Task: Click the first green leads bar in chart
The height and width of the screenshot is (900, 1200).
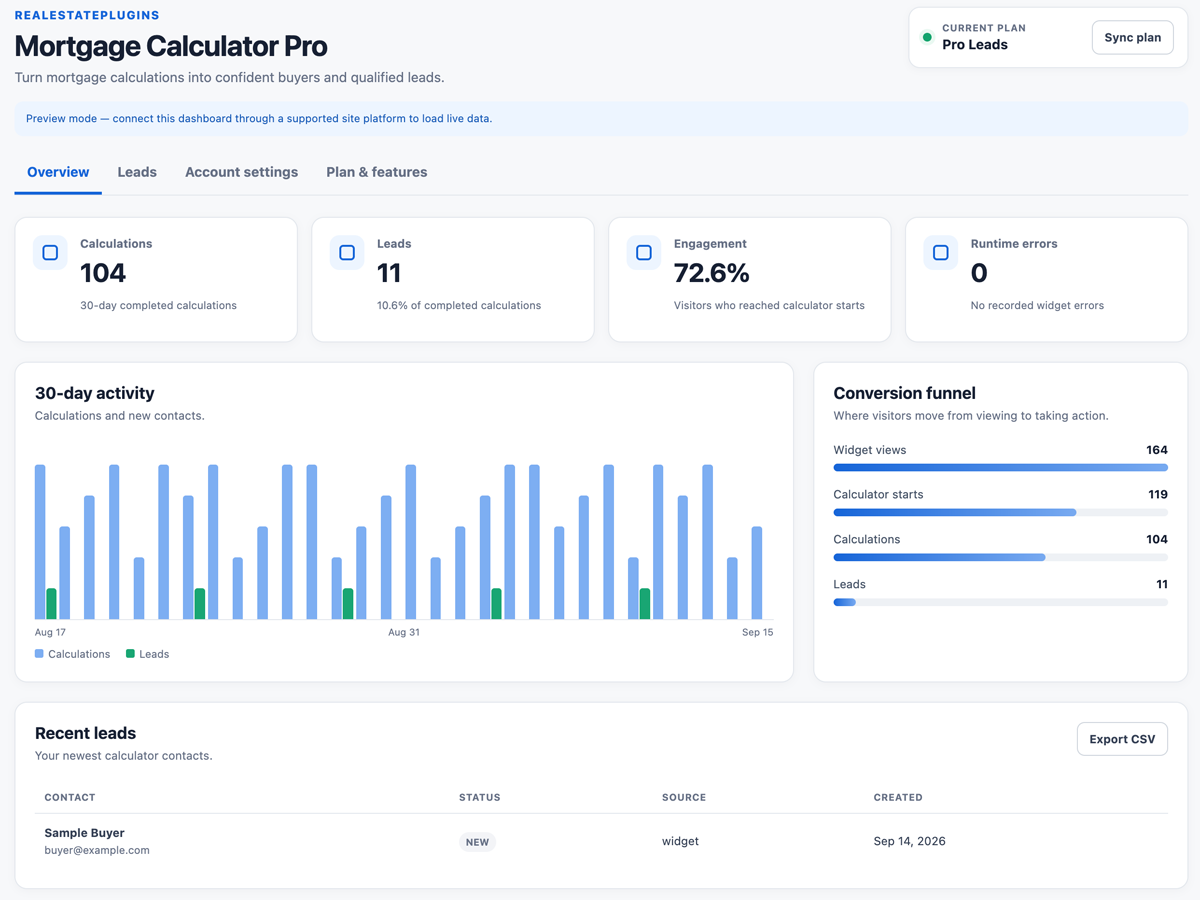Action: click(x=52, y=604)
